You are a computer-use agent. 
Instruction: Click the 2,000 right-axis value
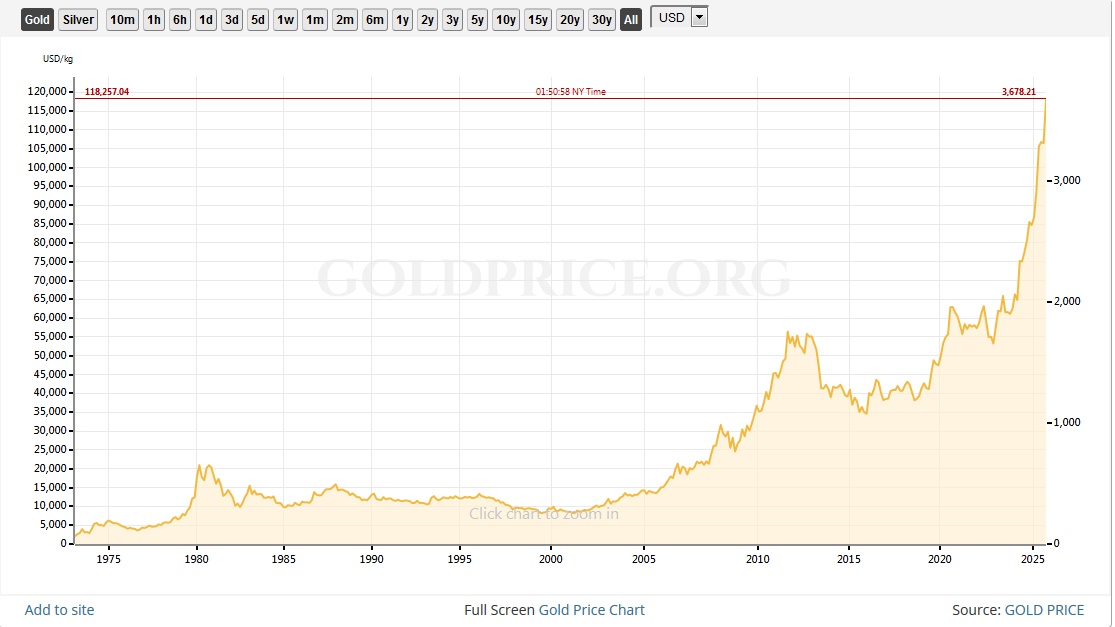(x=1067, y=301)
